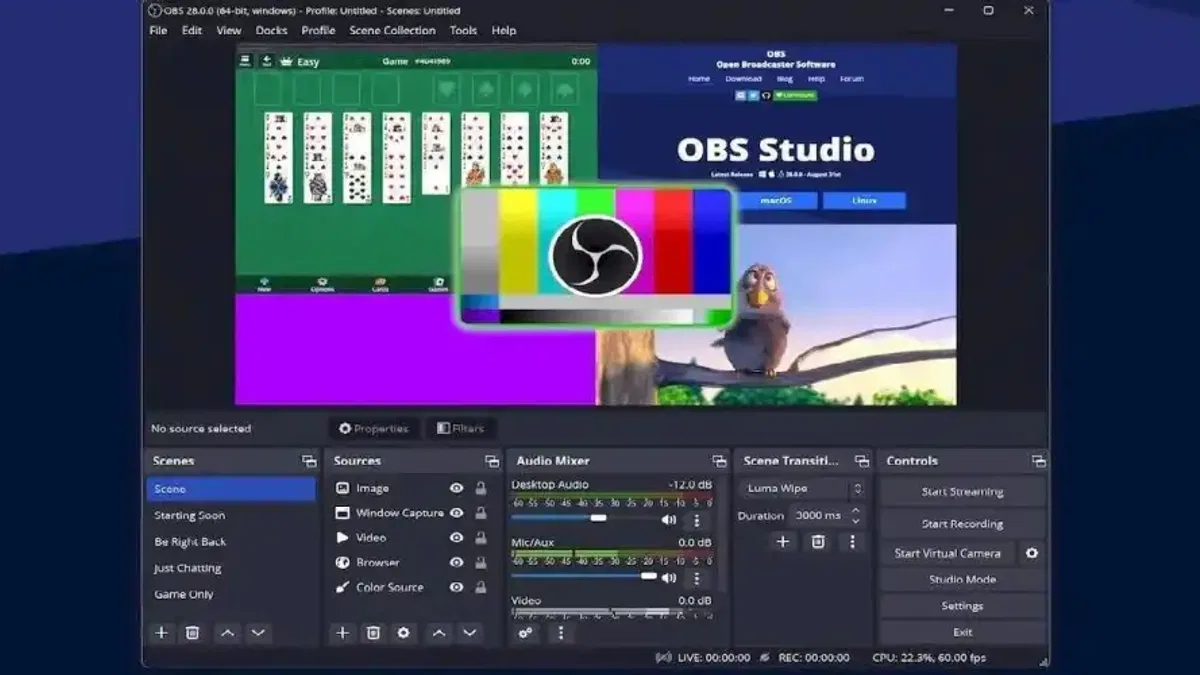
Task: Undock the Sources panel
Action: pyautogui.click(x=492, y=461)
